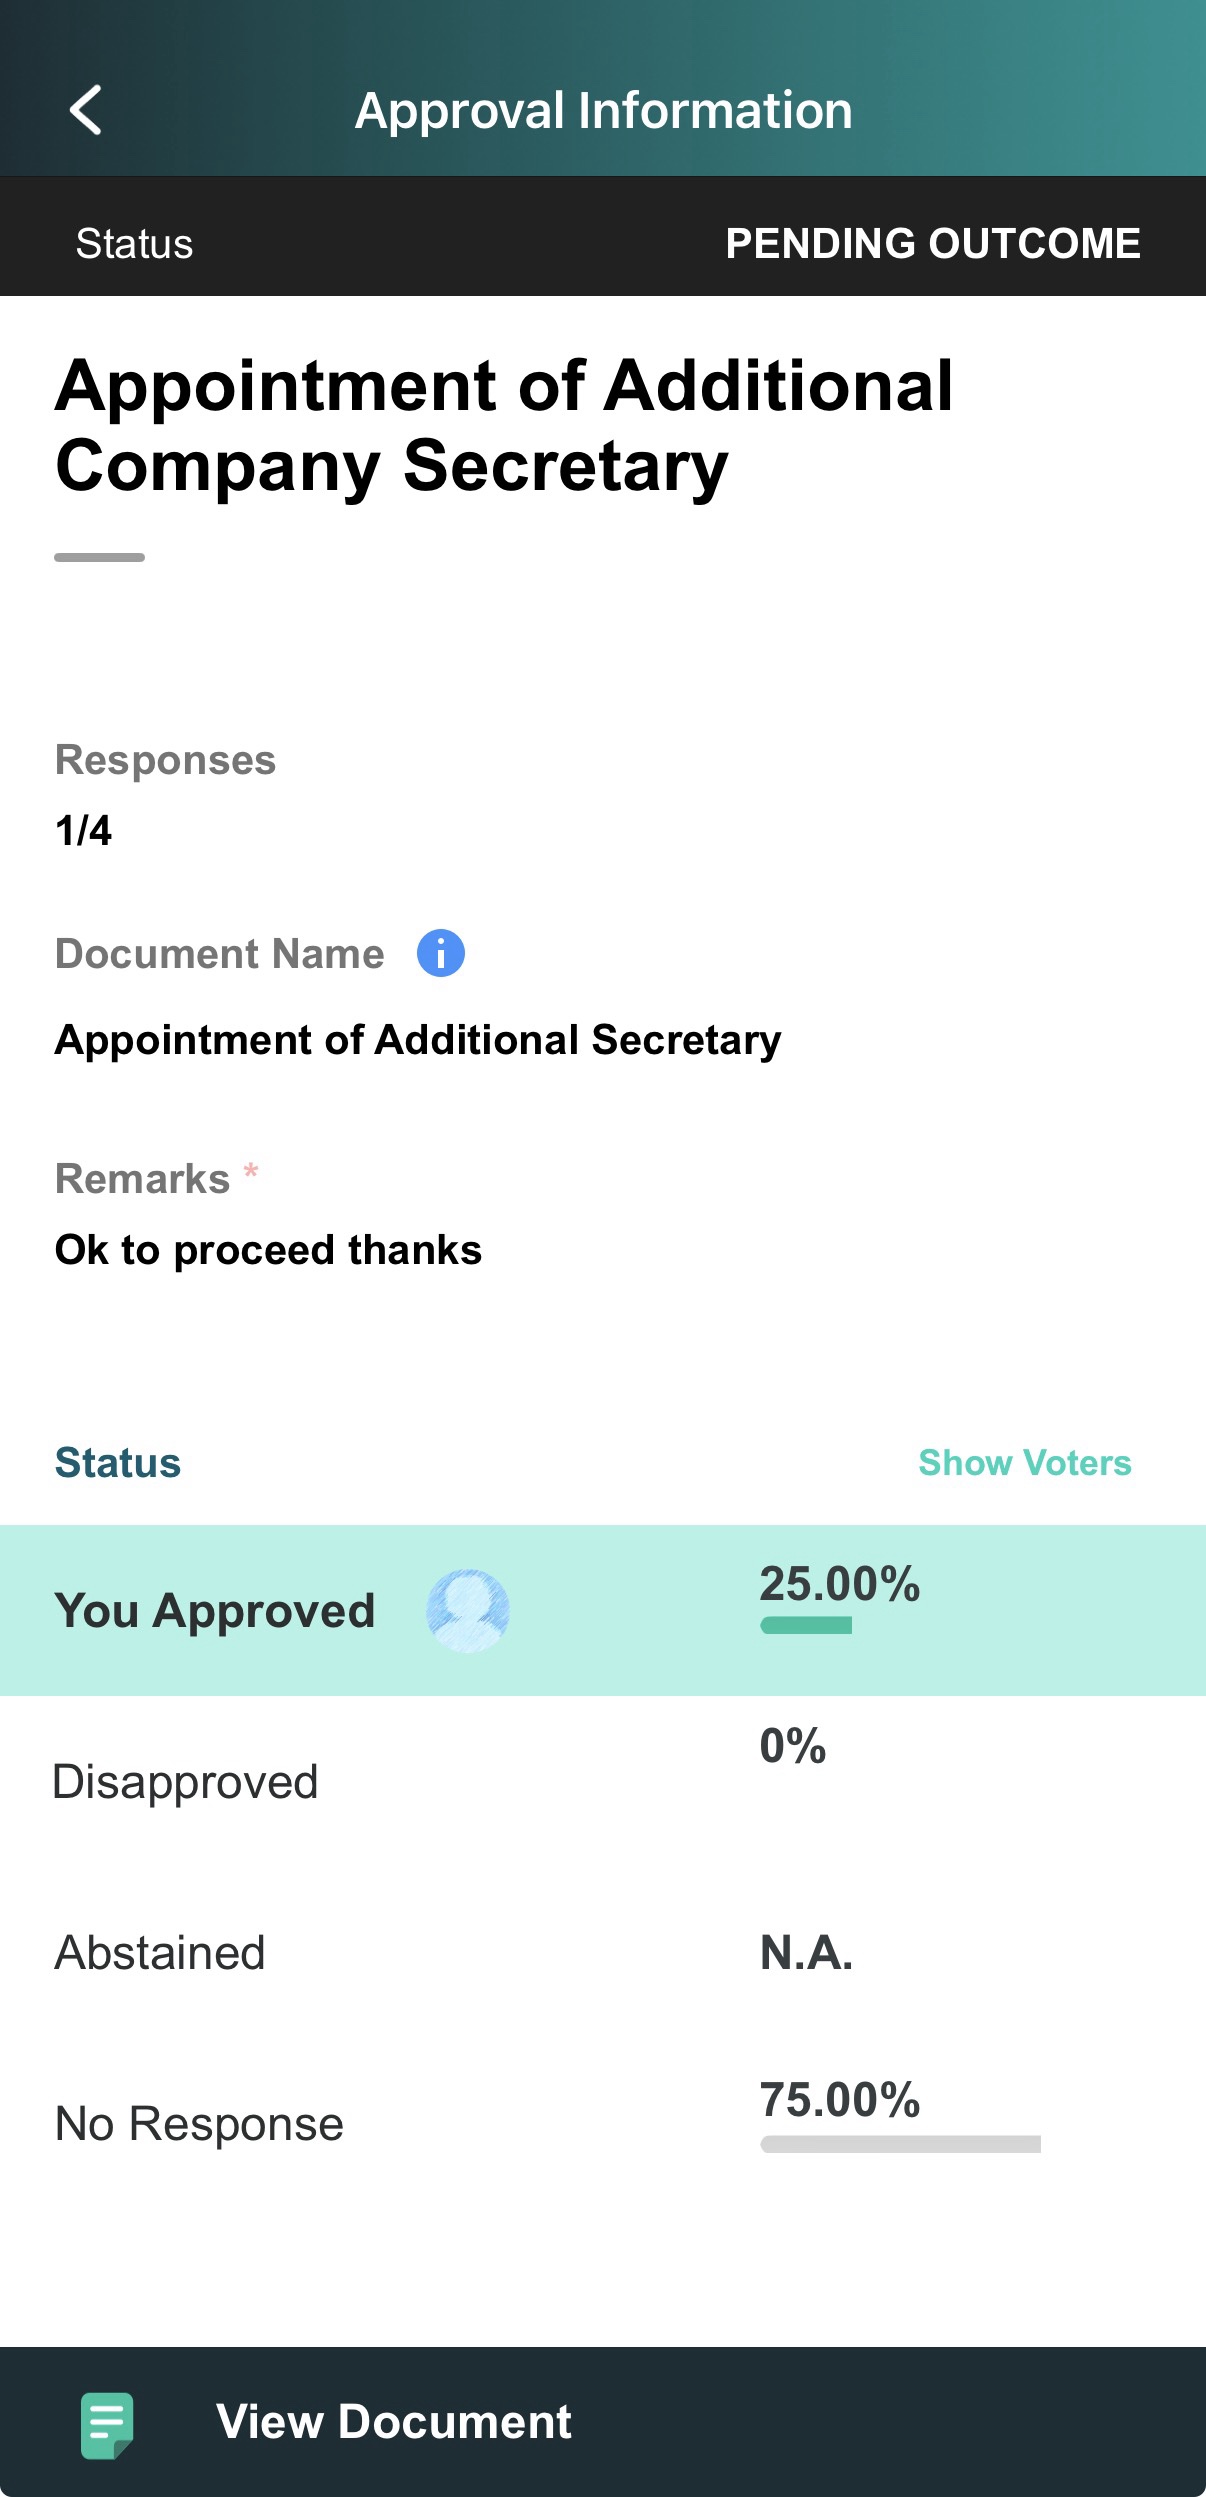The height and width of the screenshot is (2497, 1206).
Task: Go back using the header arrow
Action: pos(86,110)
